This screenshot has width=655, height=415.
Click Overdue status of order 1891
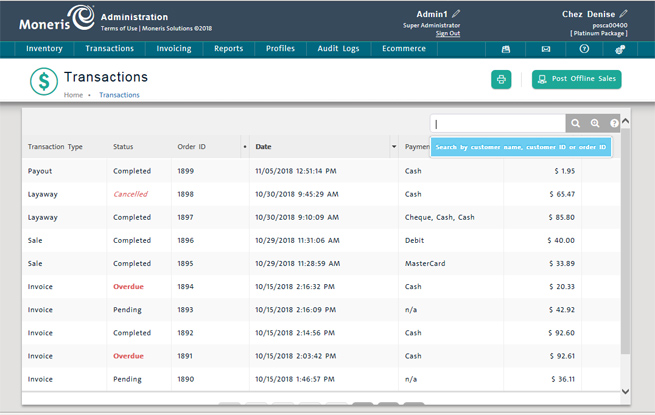(128, 356)
